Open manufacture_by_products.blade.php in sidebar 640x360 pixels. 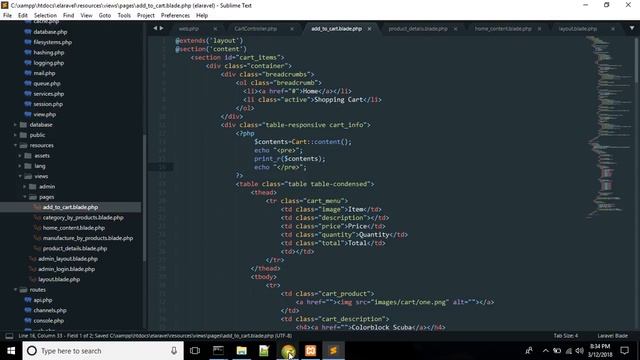tap(88, 238)
